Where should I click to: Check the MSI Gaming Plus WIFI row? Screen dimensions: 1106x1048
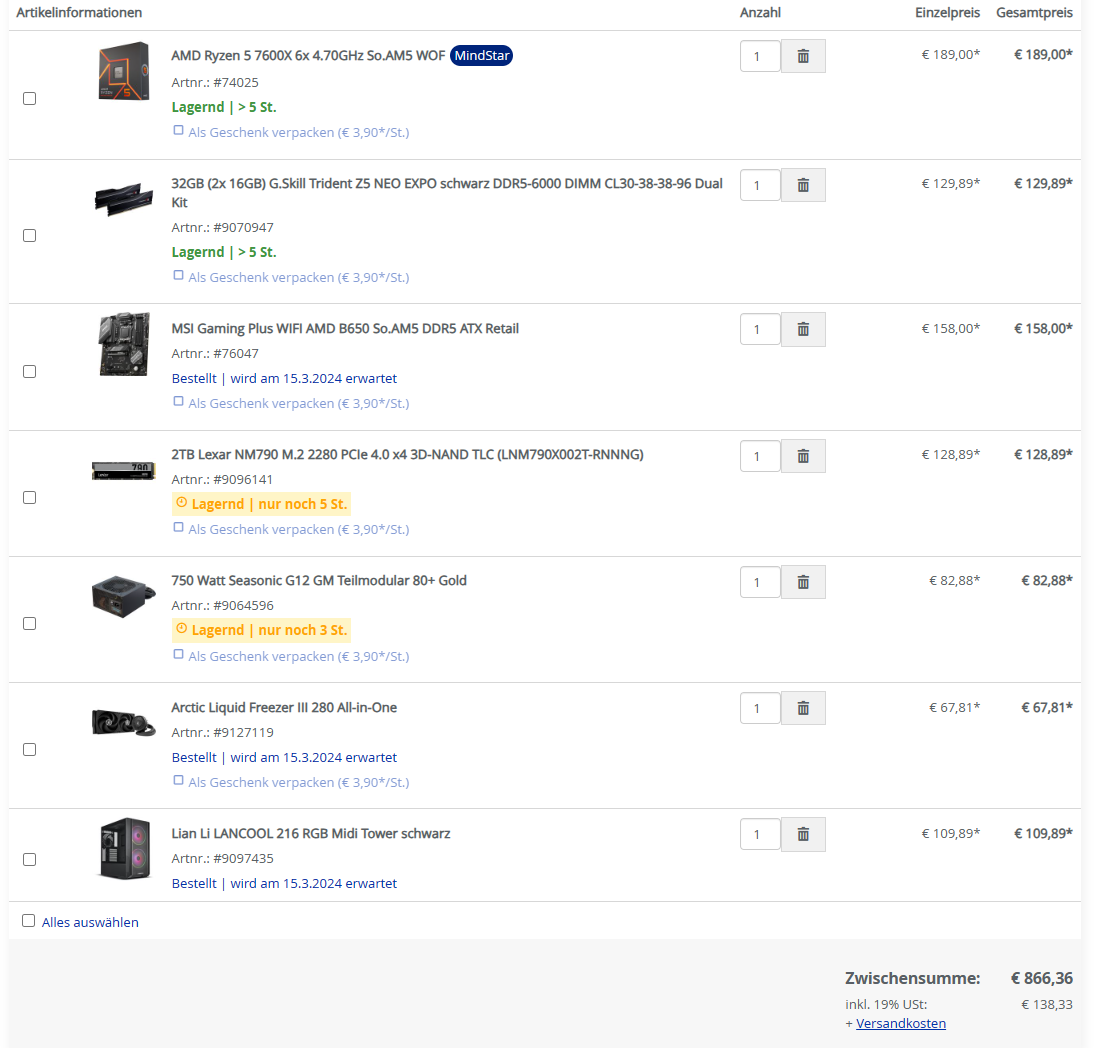pyautogui.click(x=30, y=372)
